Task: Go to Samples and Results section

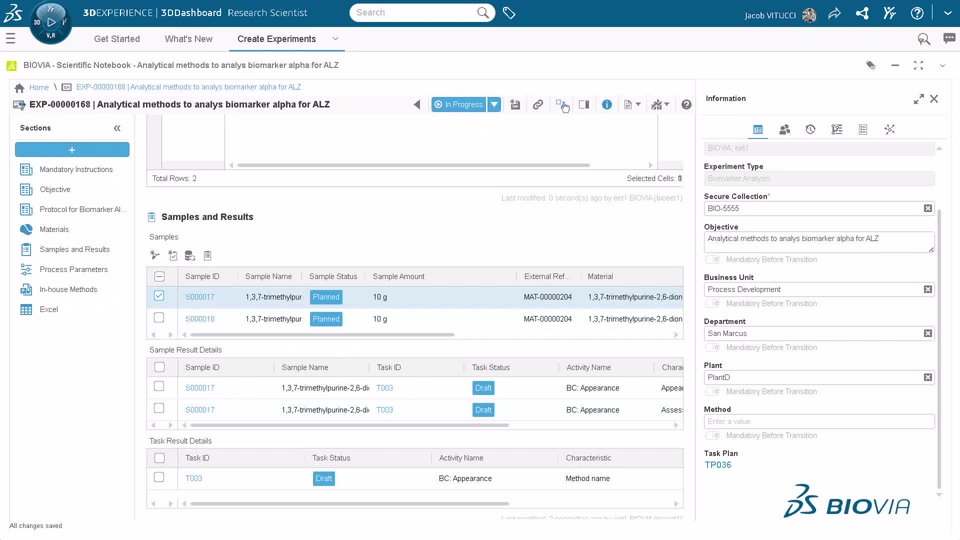Action: click(75, 250)
